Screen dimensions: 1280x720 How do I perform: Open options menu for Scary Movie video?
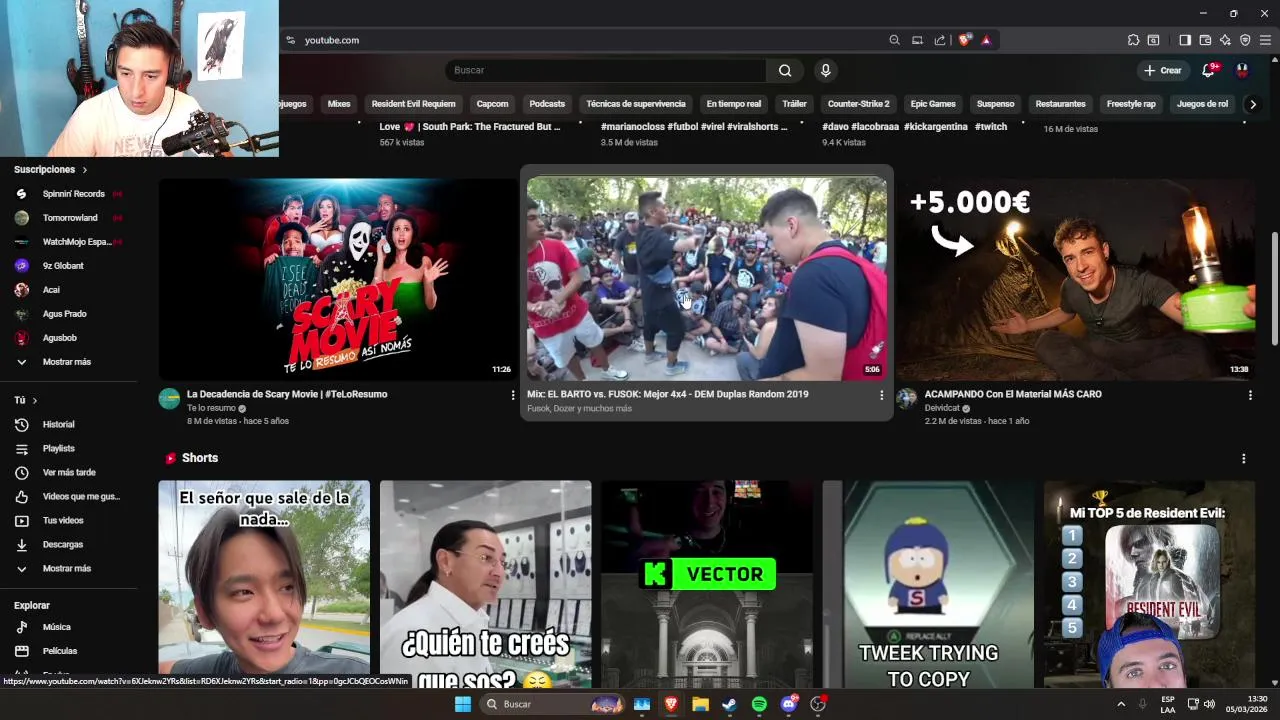pos(513,395)
